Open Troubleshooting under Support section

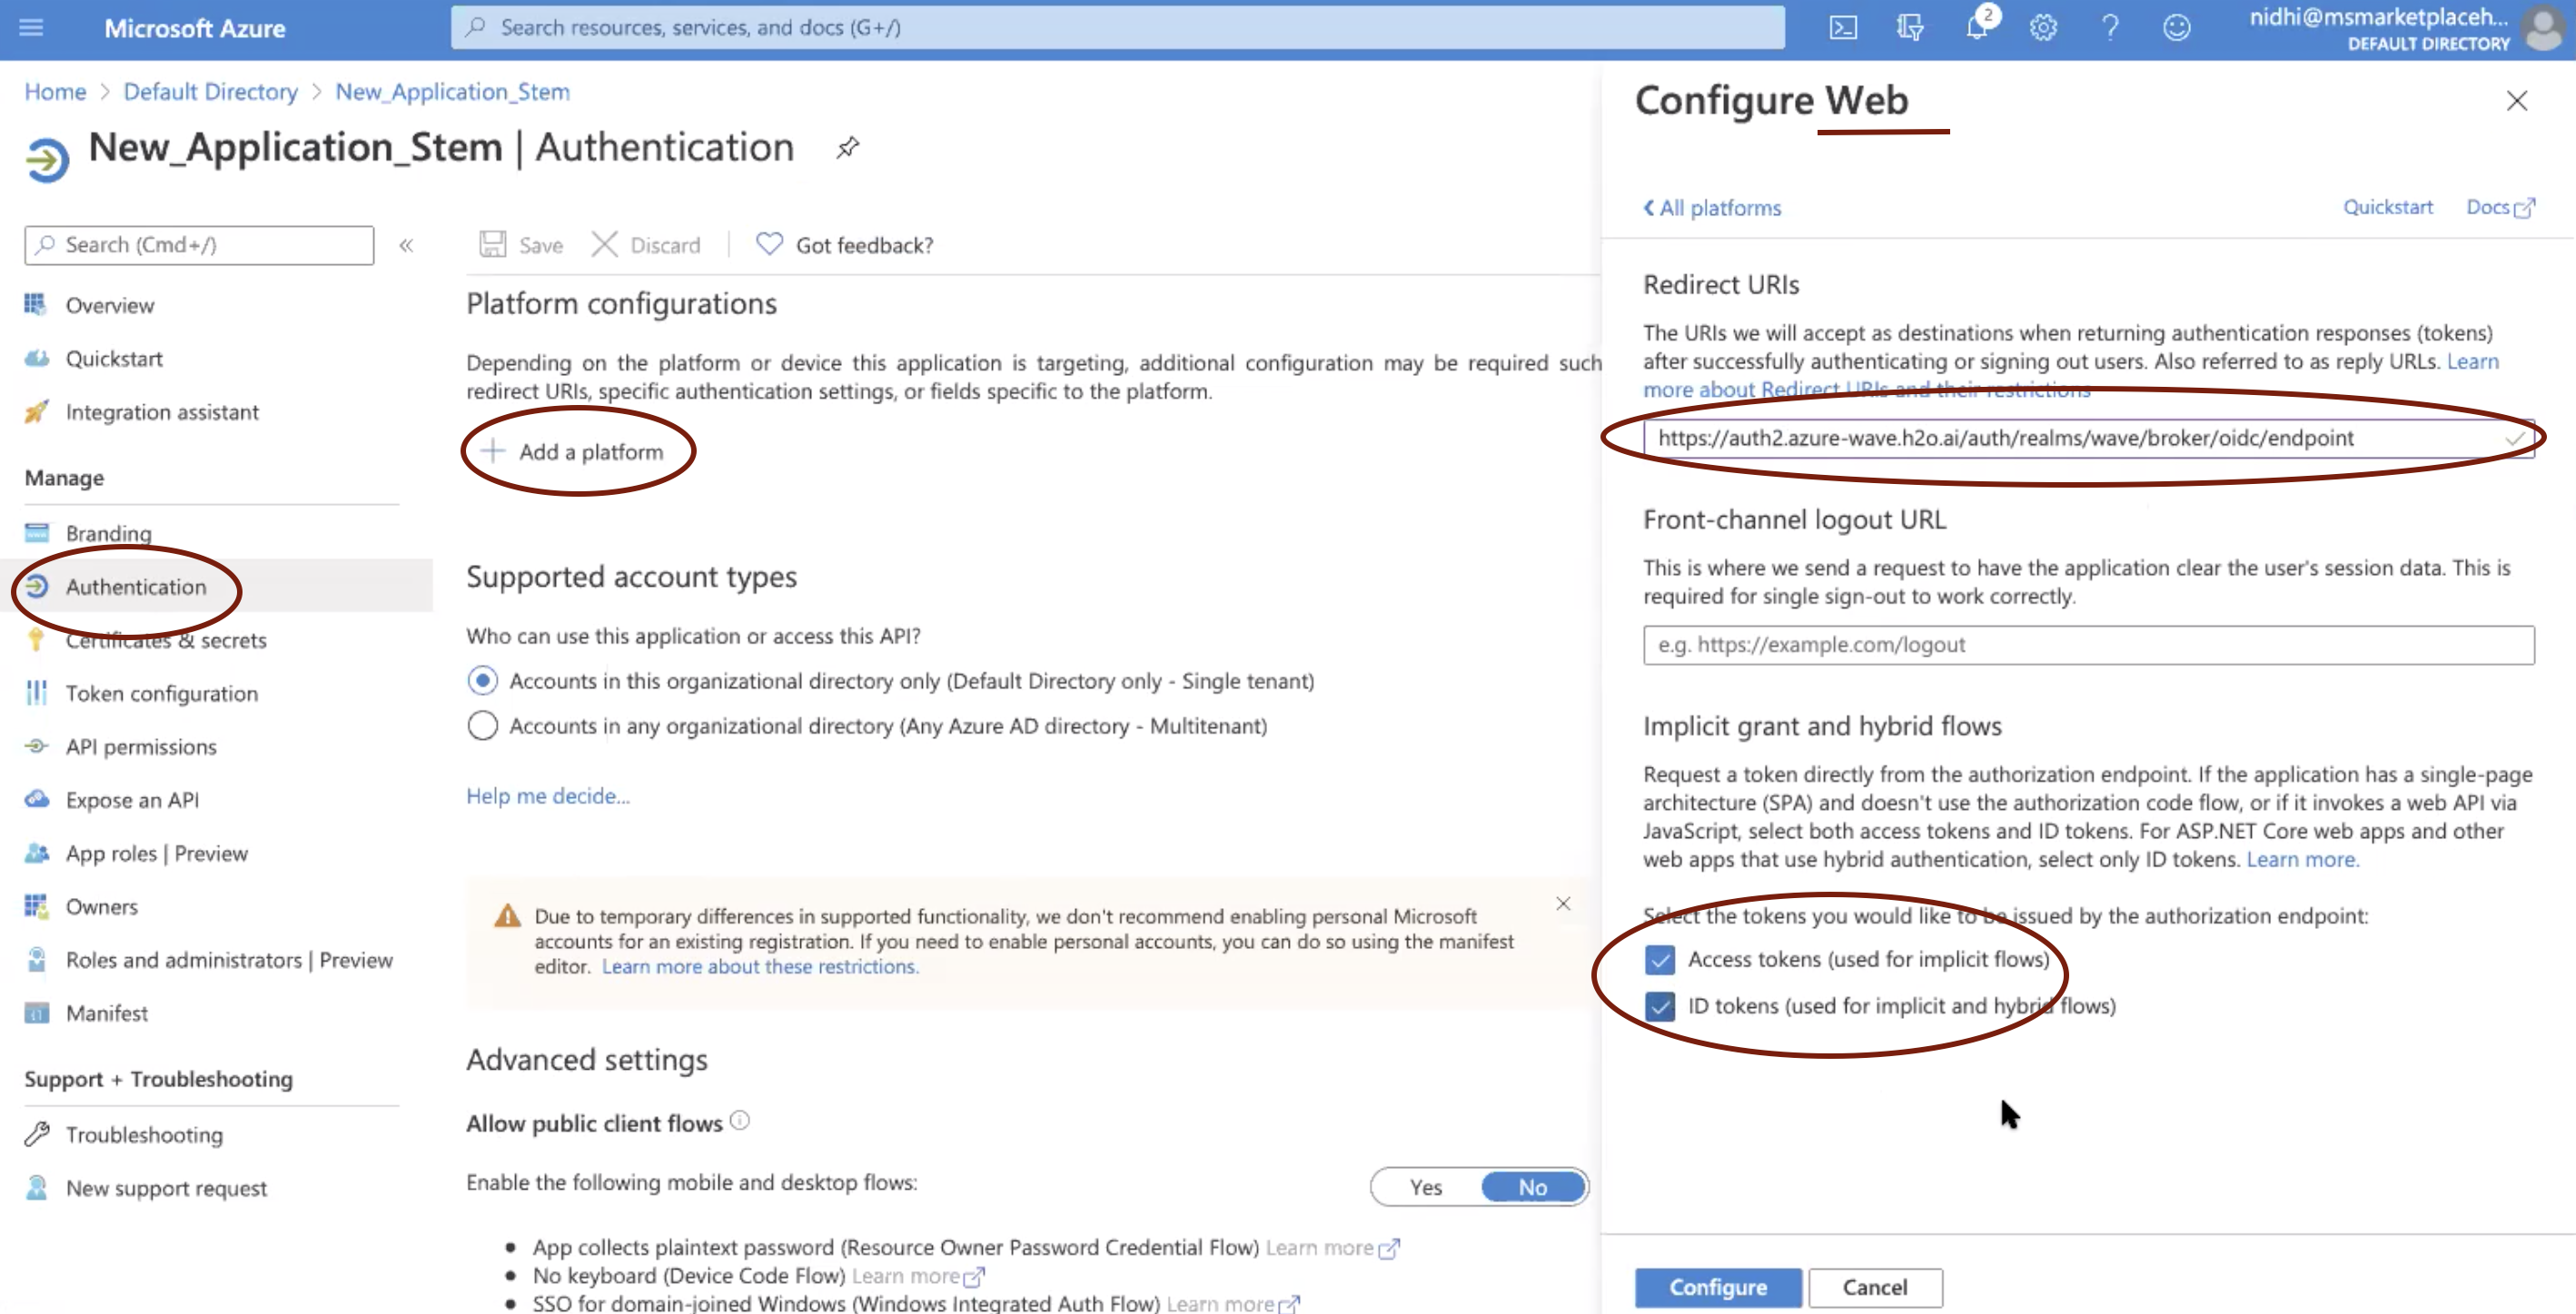click(x=144, y=1135)
